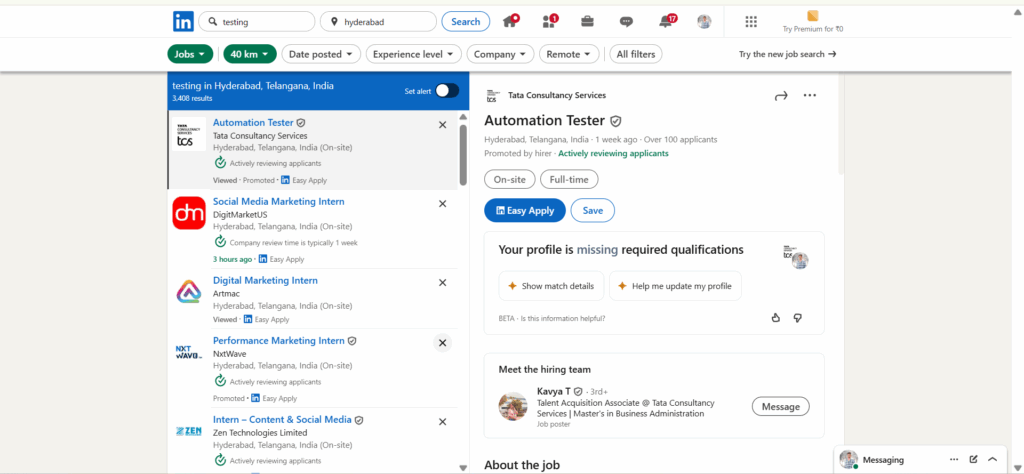Click job list scroll up arrow

tap(463, 117)
